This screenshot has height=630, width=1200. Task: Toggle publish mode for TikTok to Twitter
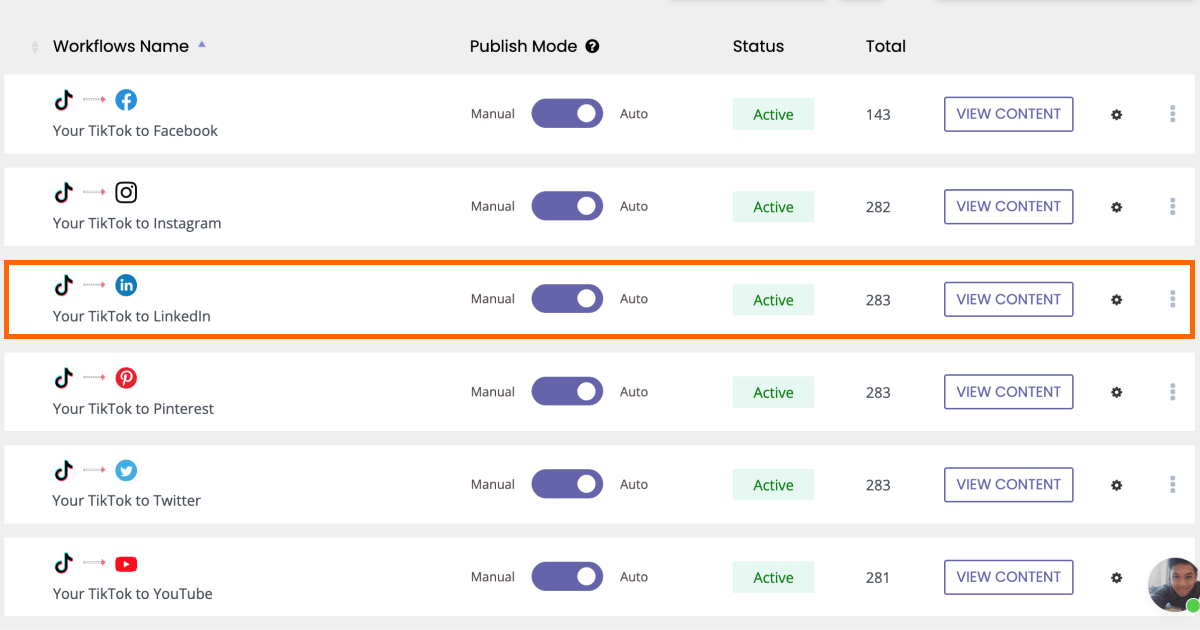(567, 484)
